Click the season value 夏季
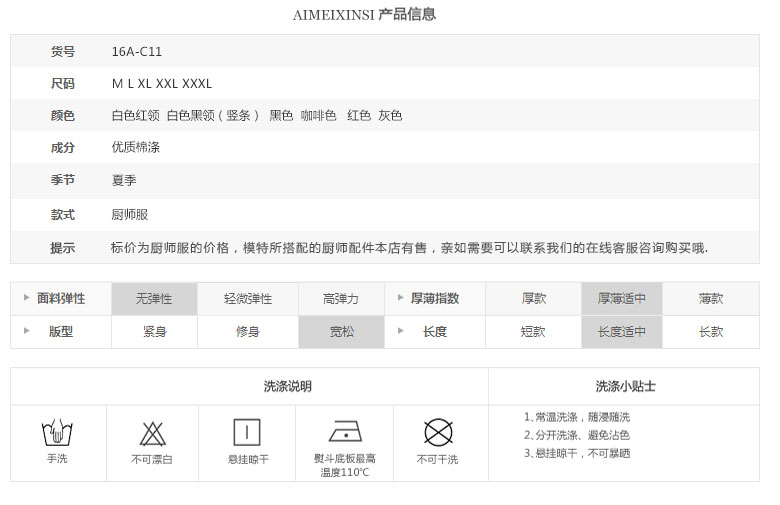Image resolution: width=780 pixels, height=505 pixels. tap(124, 180)
